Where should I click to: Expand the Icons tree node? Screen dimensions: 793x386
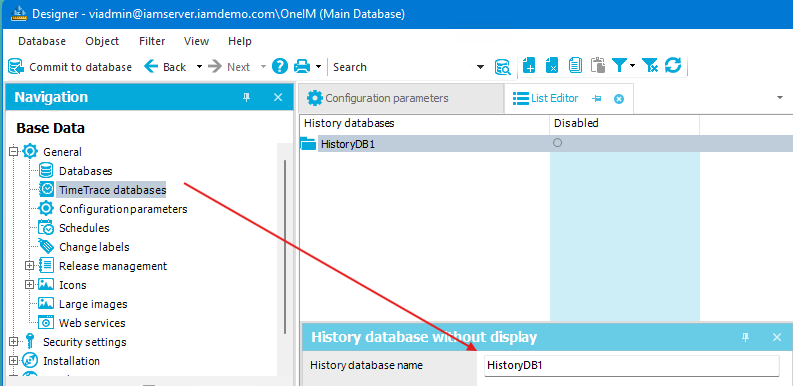tap(29, 284)
